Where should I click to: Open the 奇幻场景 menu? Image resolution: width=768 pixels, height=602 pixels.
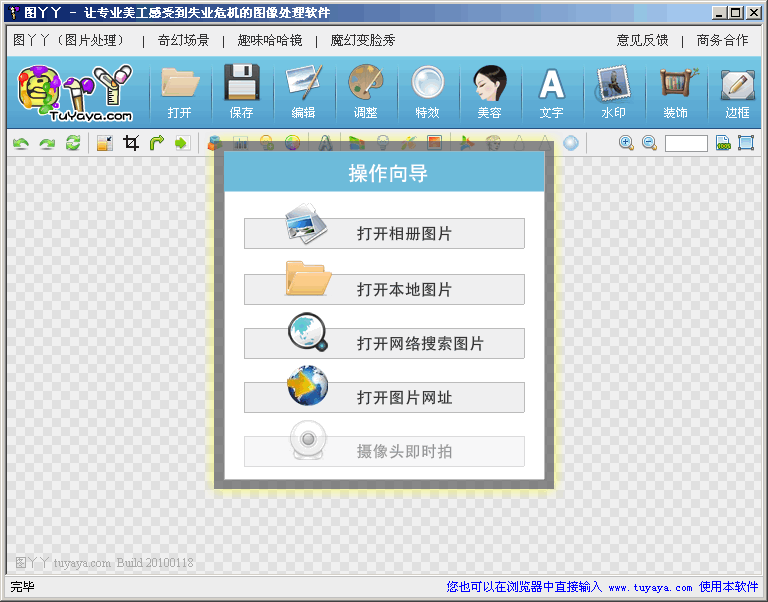tap(183, 40)
